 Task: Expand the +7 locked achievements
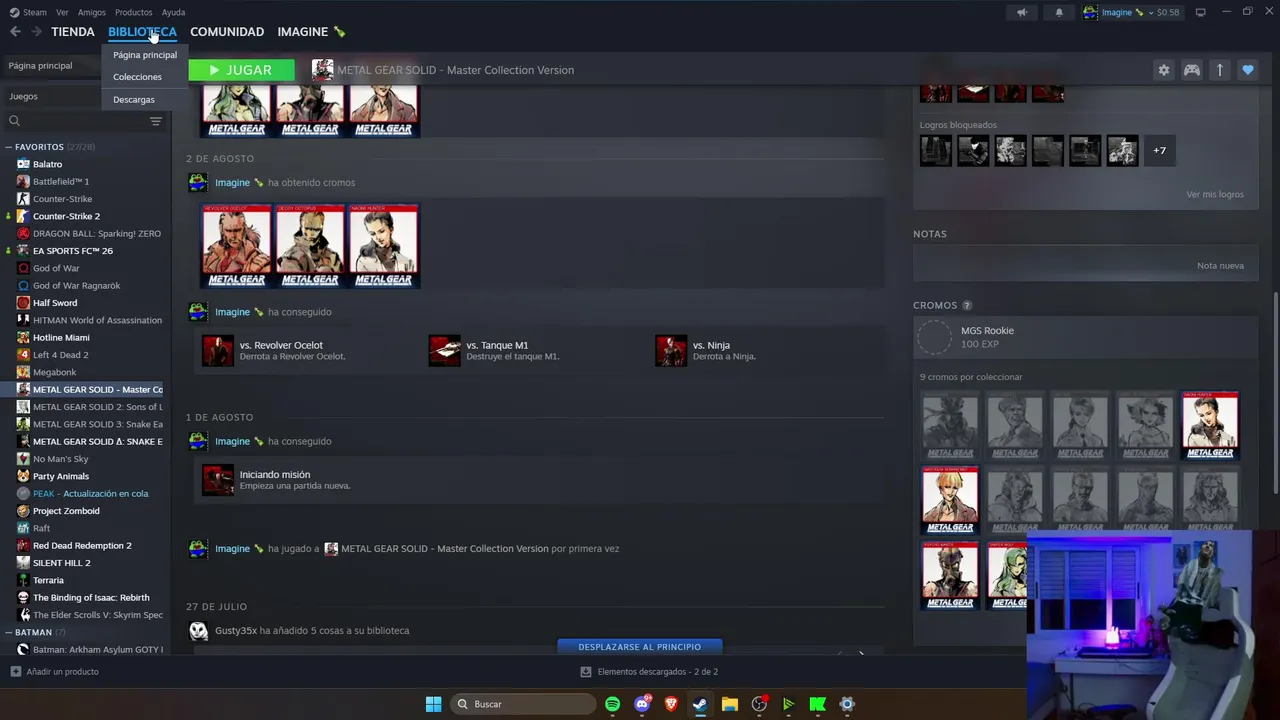tap(1159, 150)
